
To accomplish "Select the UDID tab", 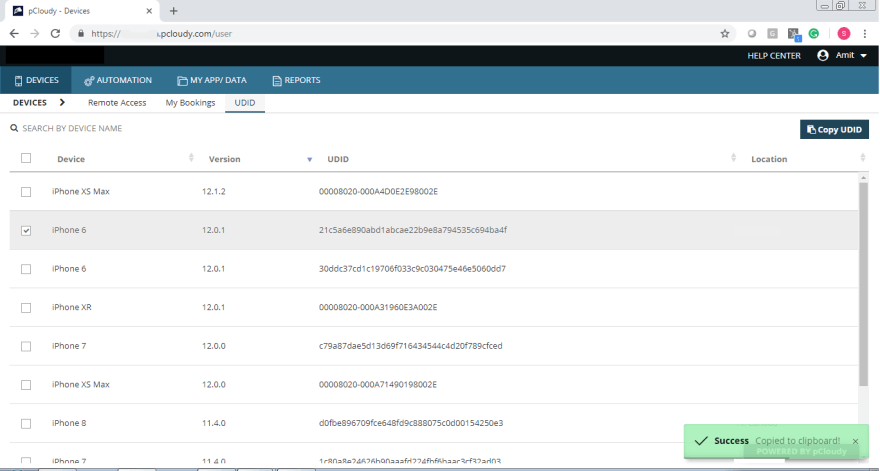I will (x=245, y=103).
